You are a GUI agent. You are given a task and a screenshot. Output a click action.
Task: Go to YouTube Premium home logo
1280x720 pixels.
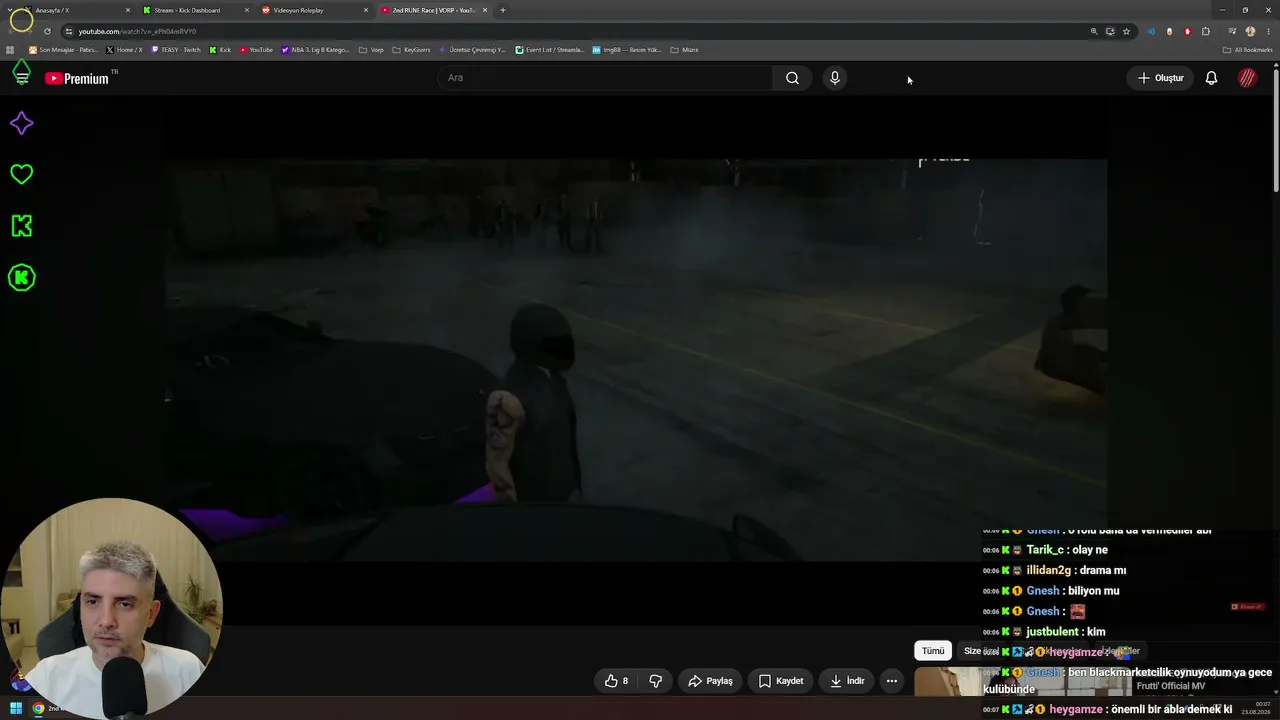pos(77,78)
